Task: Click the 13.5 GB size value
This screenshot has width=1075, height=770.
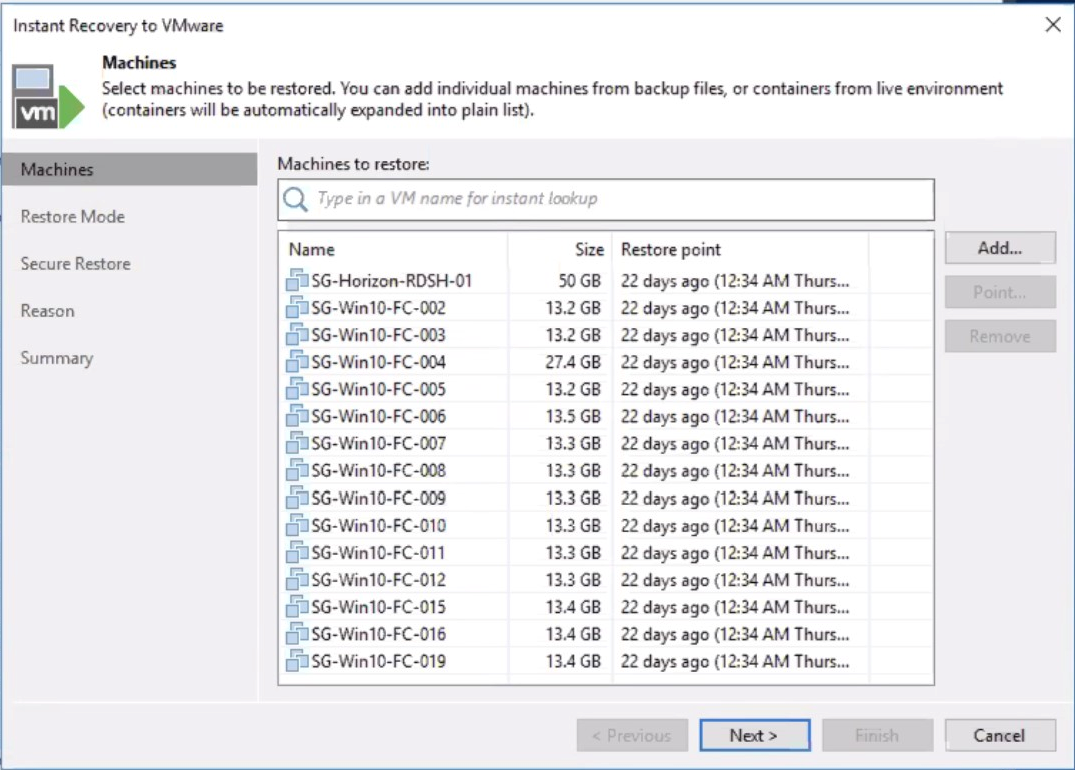Action: point(573,416)
